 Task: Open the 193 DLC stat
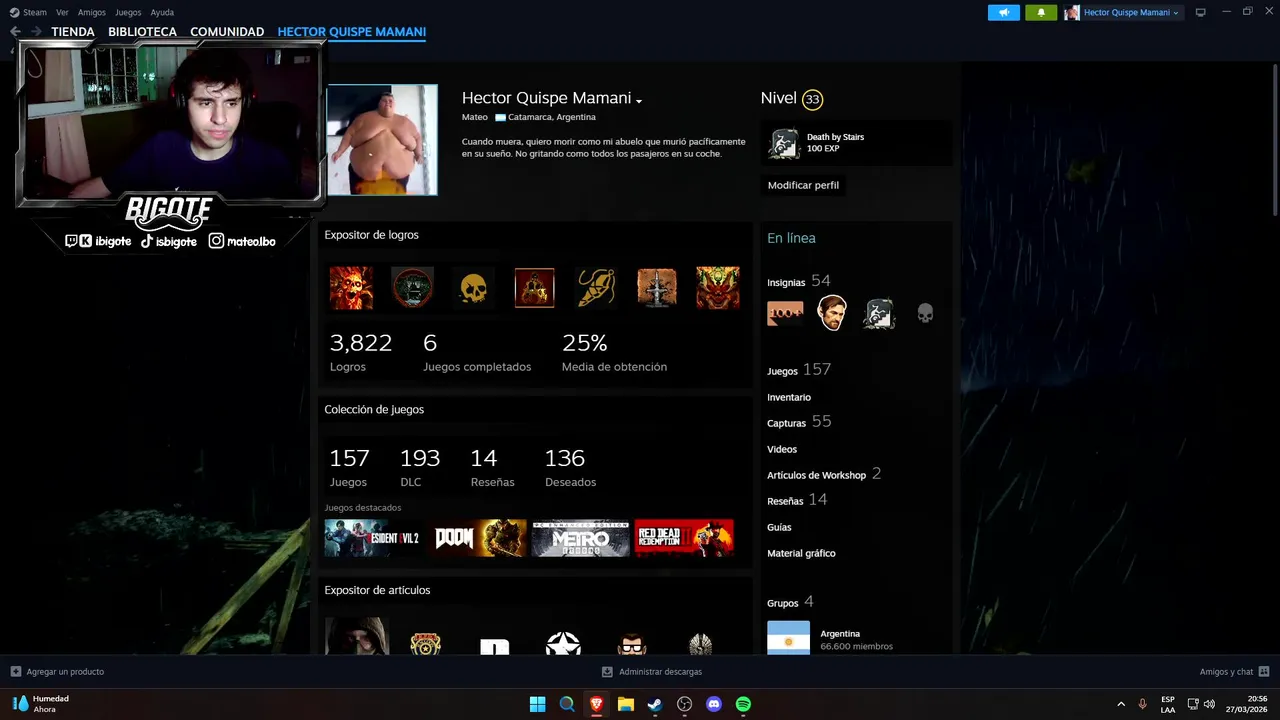(x=419, y=467)
